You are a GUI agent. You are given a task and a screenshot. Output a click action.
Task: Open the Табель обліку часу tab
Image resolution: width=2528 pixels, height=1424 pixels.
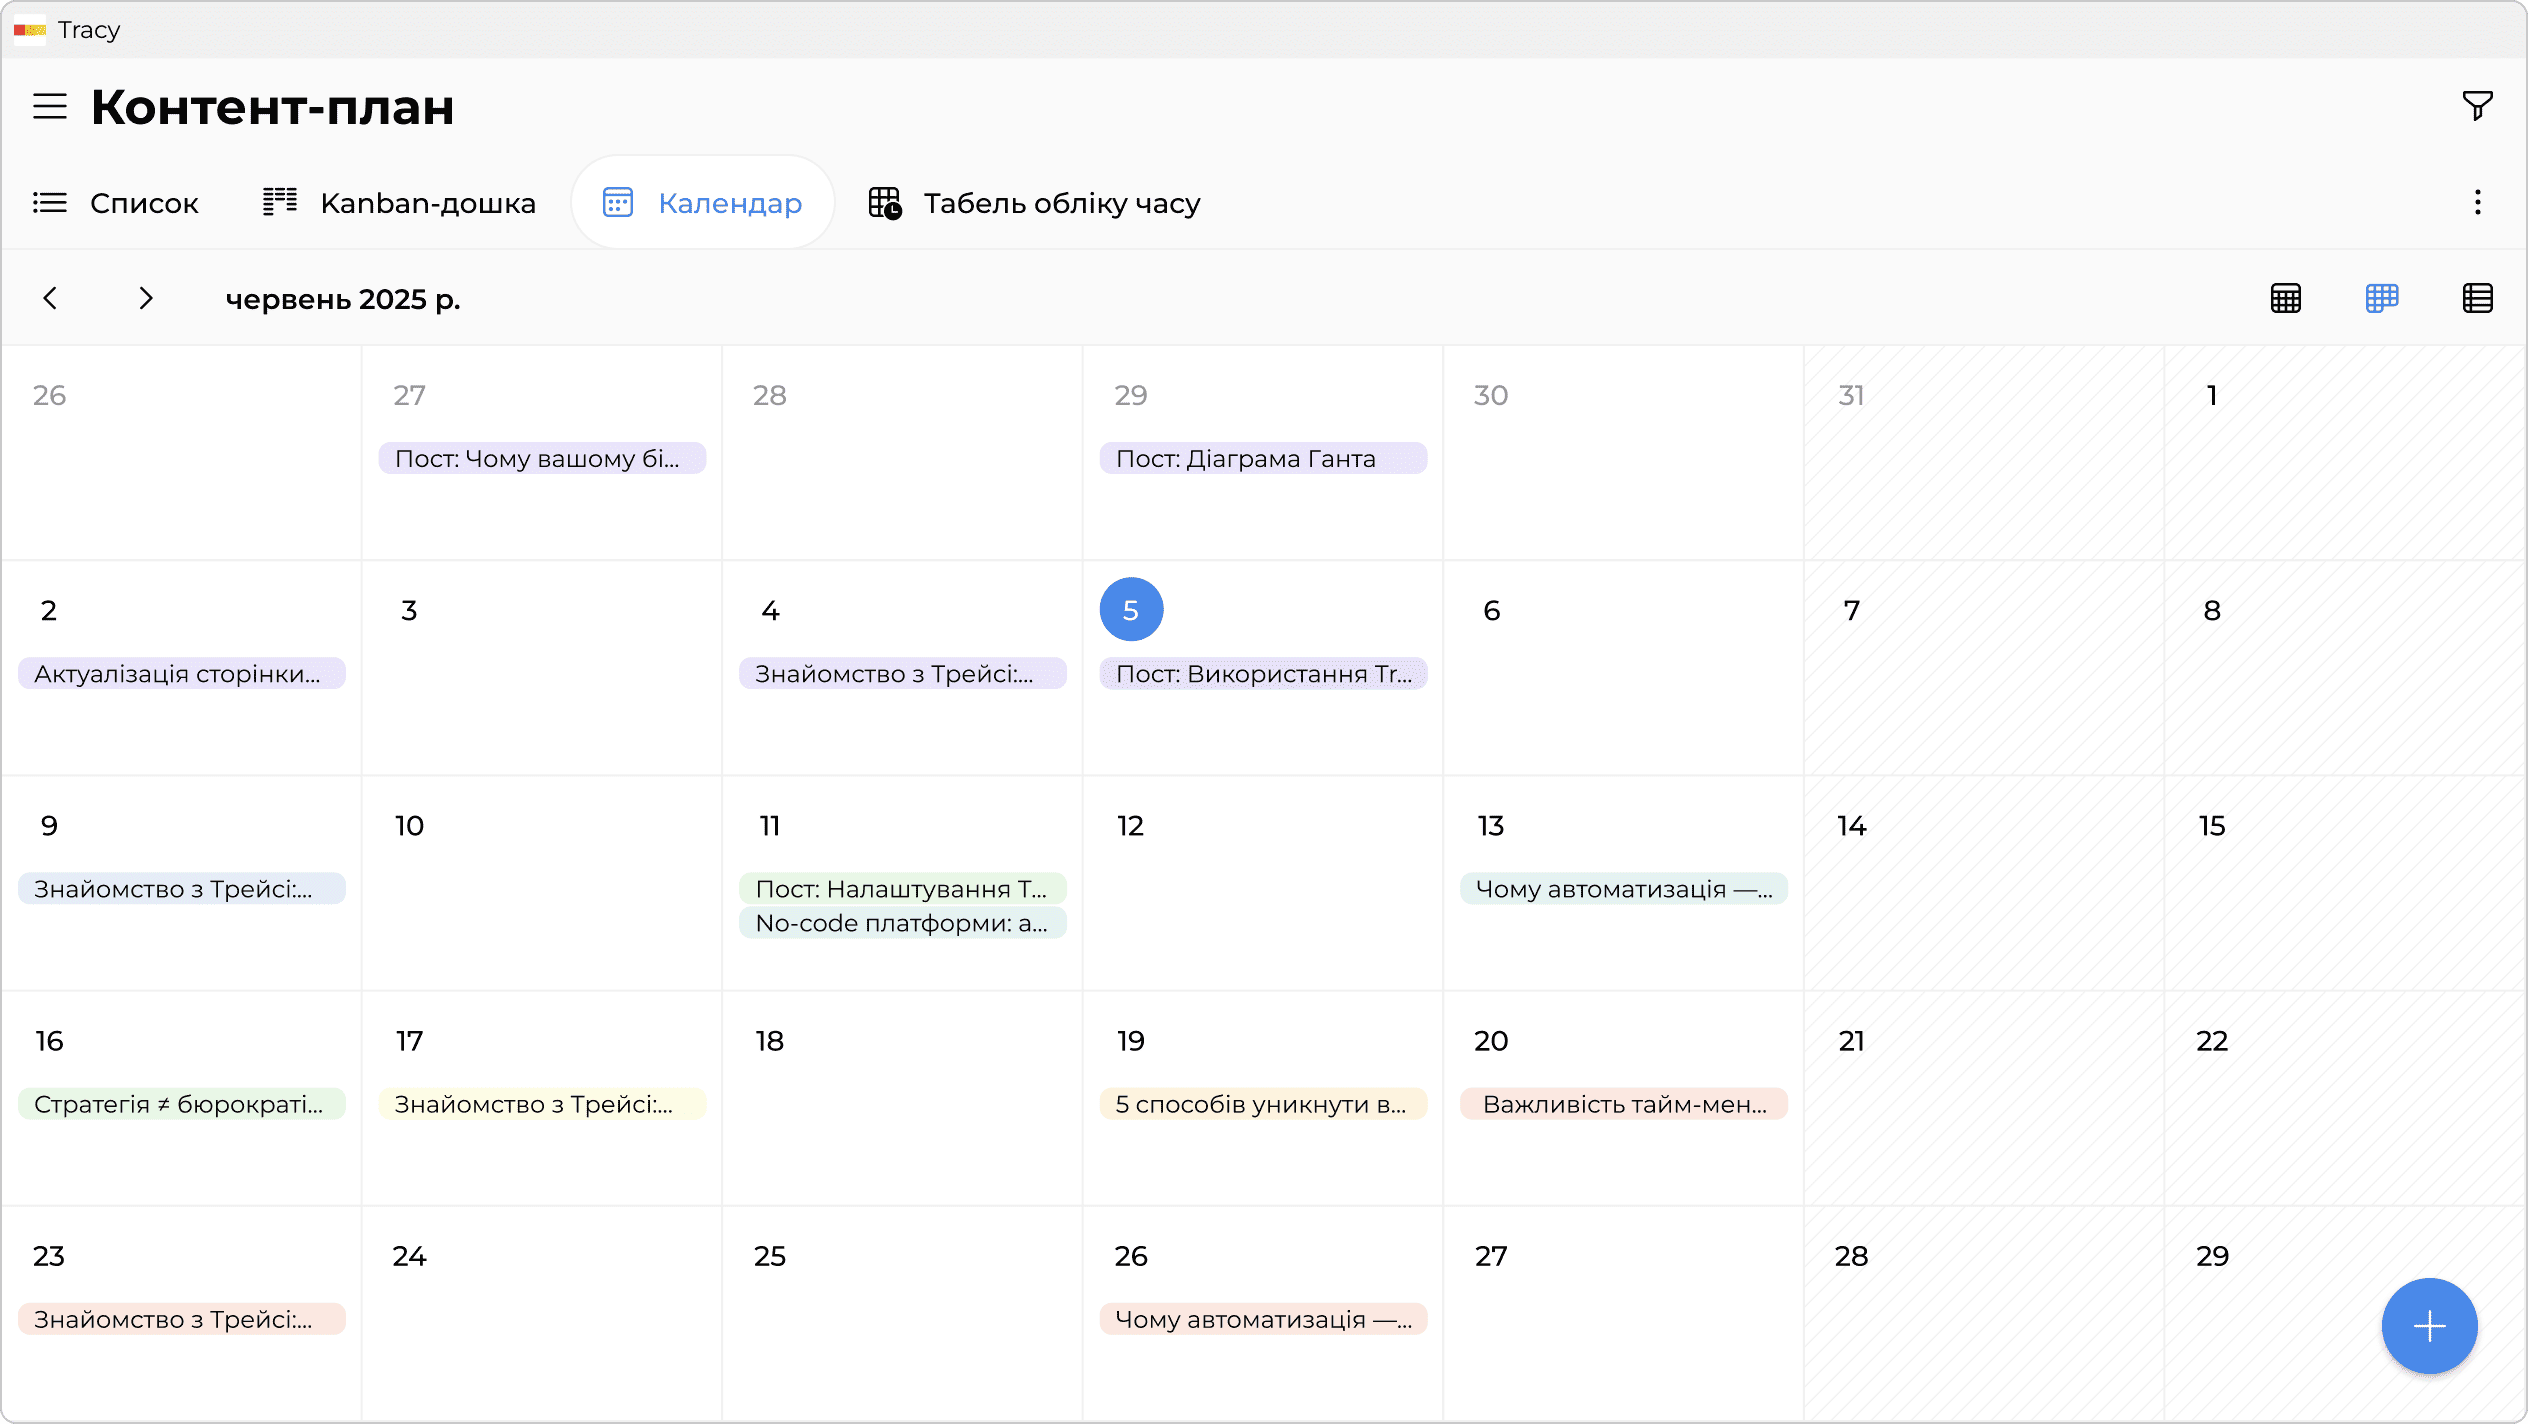(1034, 203)
